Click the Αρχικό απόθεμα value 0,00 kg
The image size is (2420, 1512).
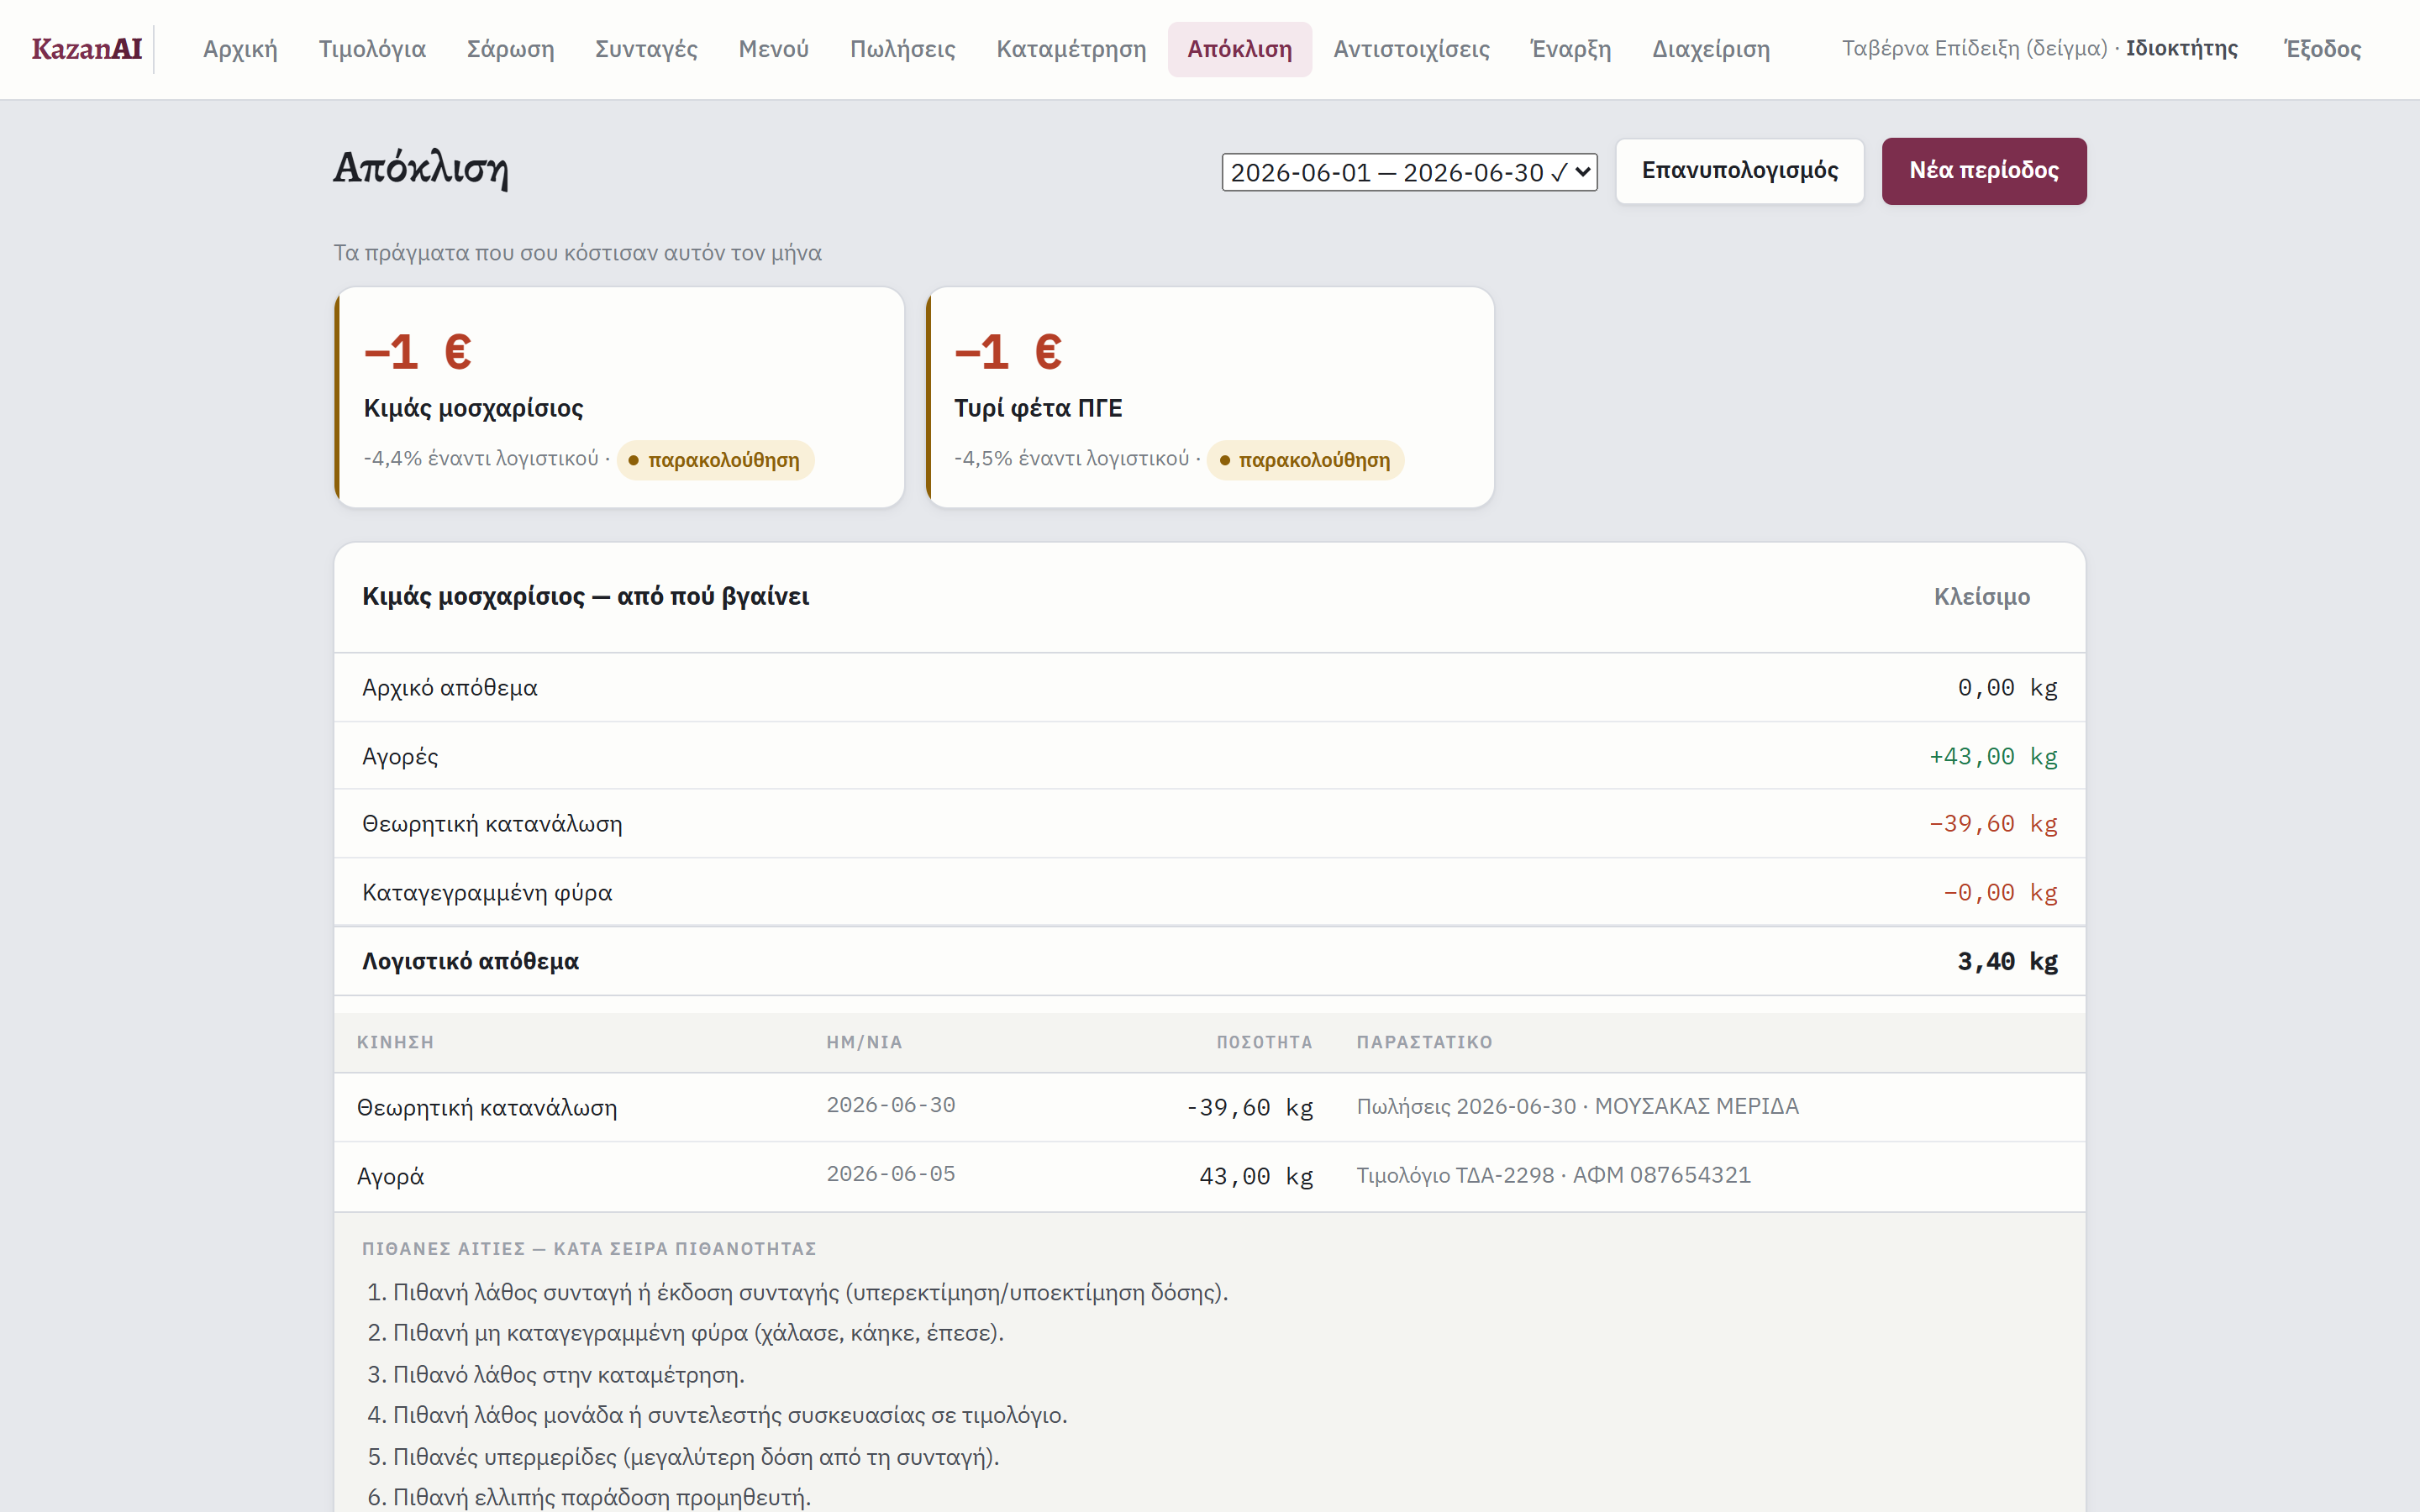[x=2007, y=688]
